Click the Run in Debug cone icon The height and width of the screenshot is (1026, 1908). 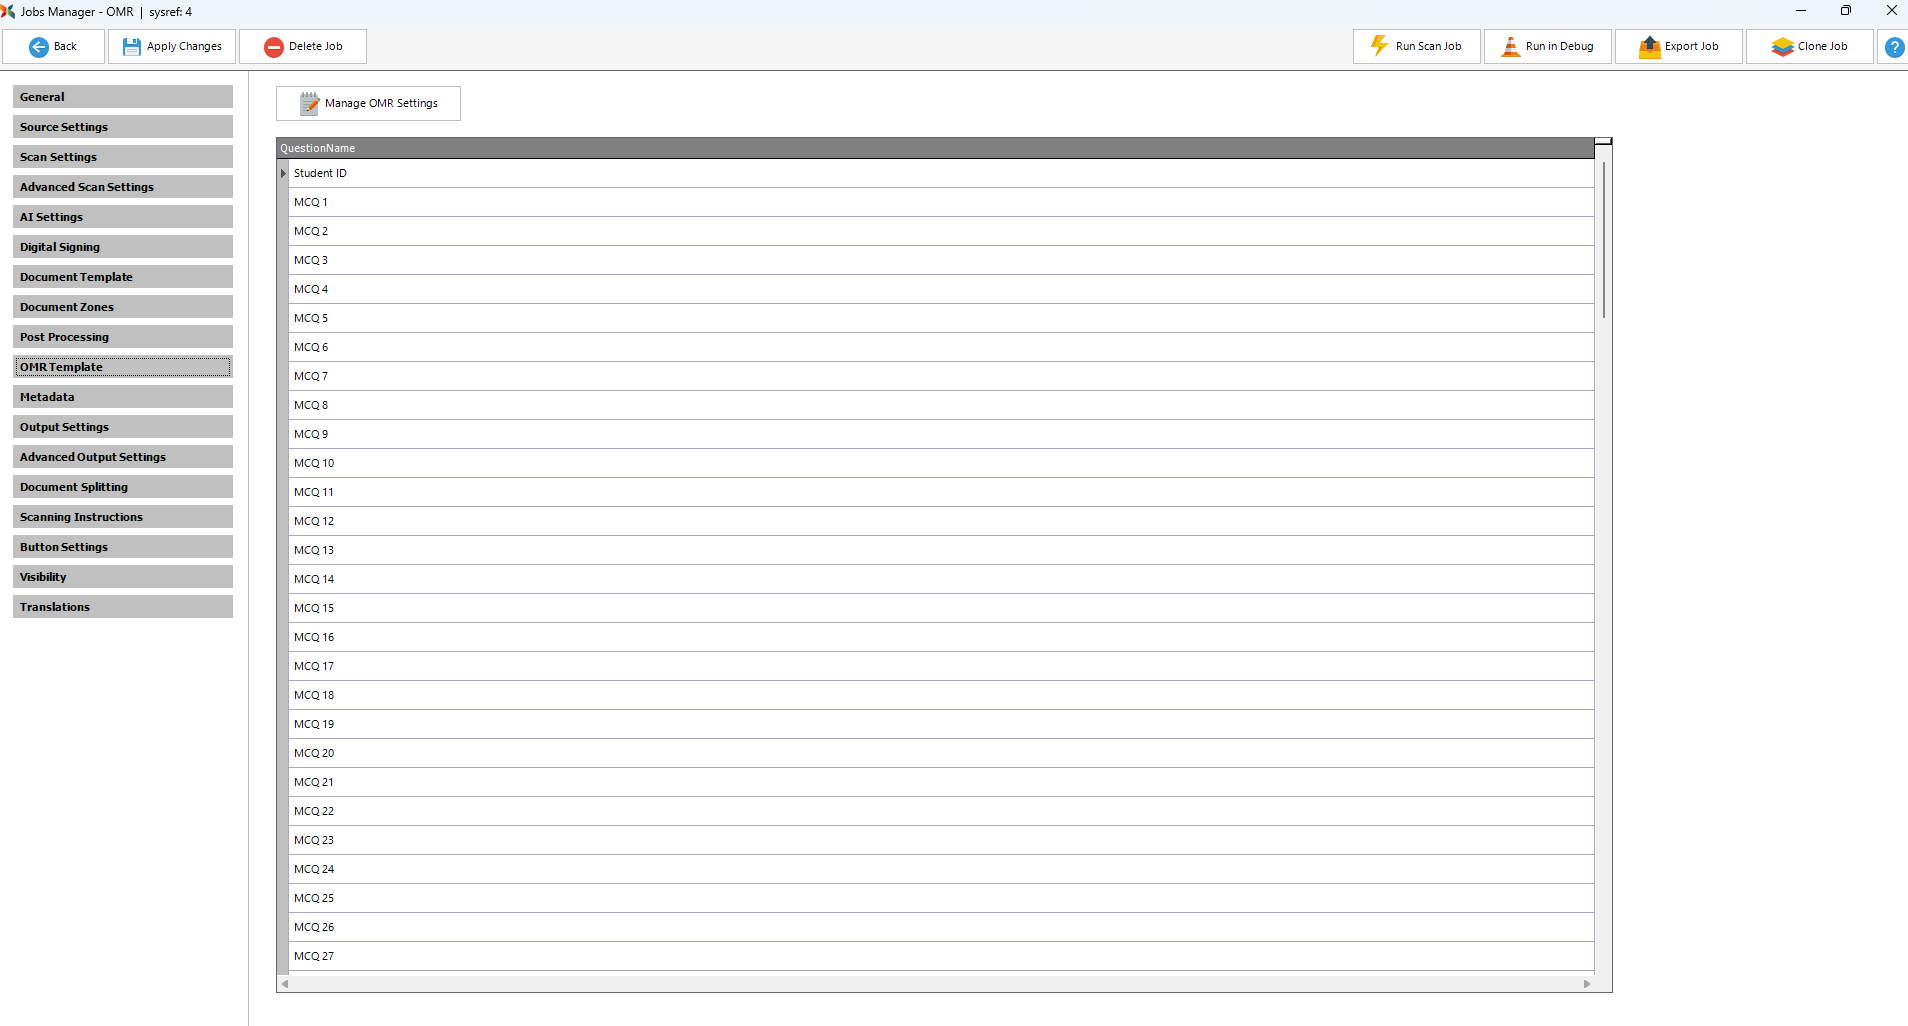point(1510,47)
